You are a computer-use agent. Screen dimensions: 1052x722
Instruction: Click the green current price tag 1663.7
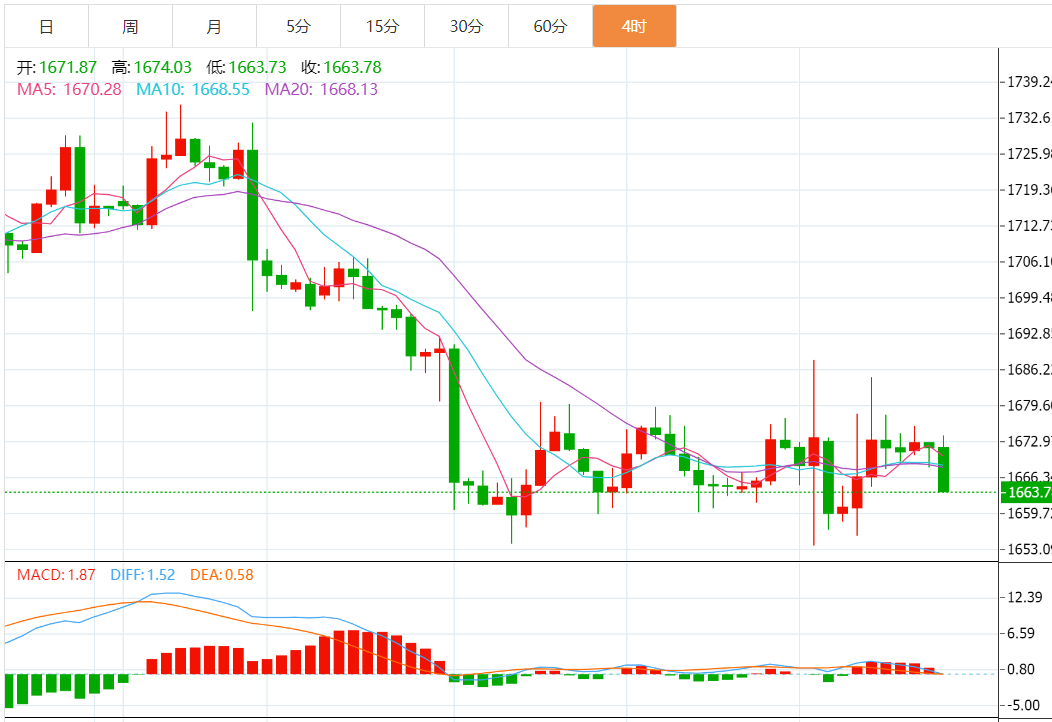(1027, 492)
